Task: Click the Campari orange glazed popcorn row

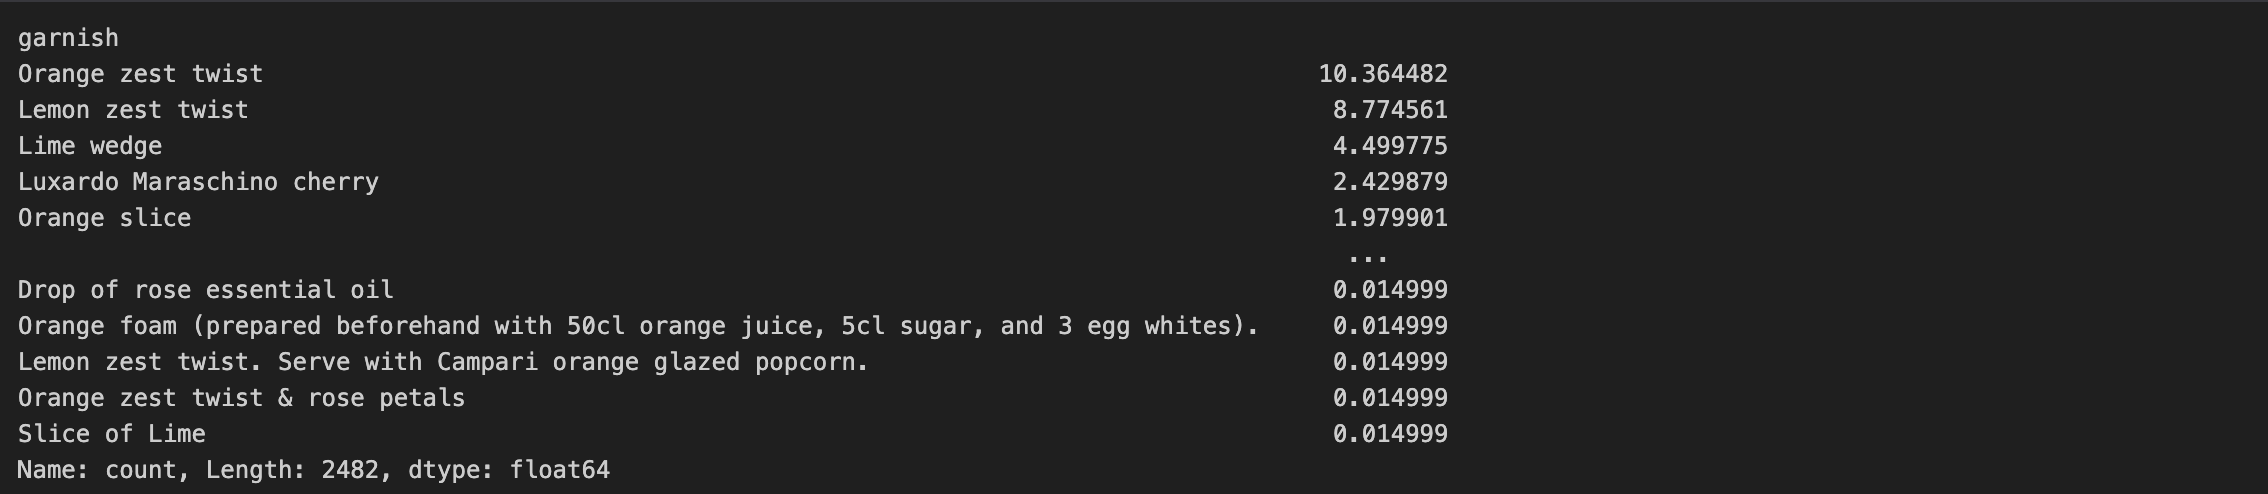Action: (x=443, y=362)
